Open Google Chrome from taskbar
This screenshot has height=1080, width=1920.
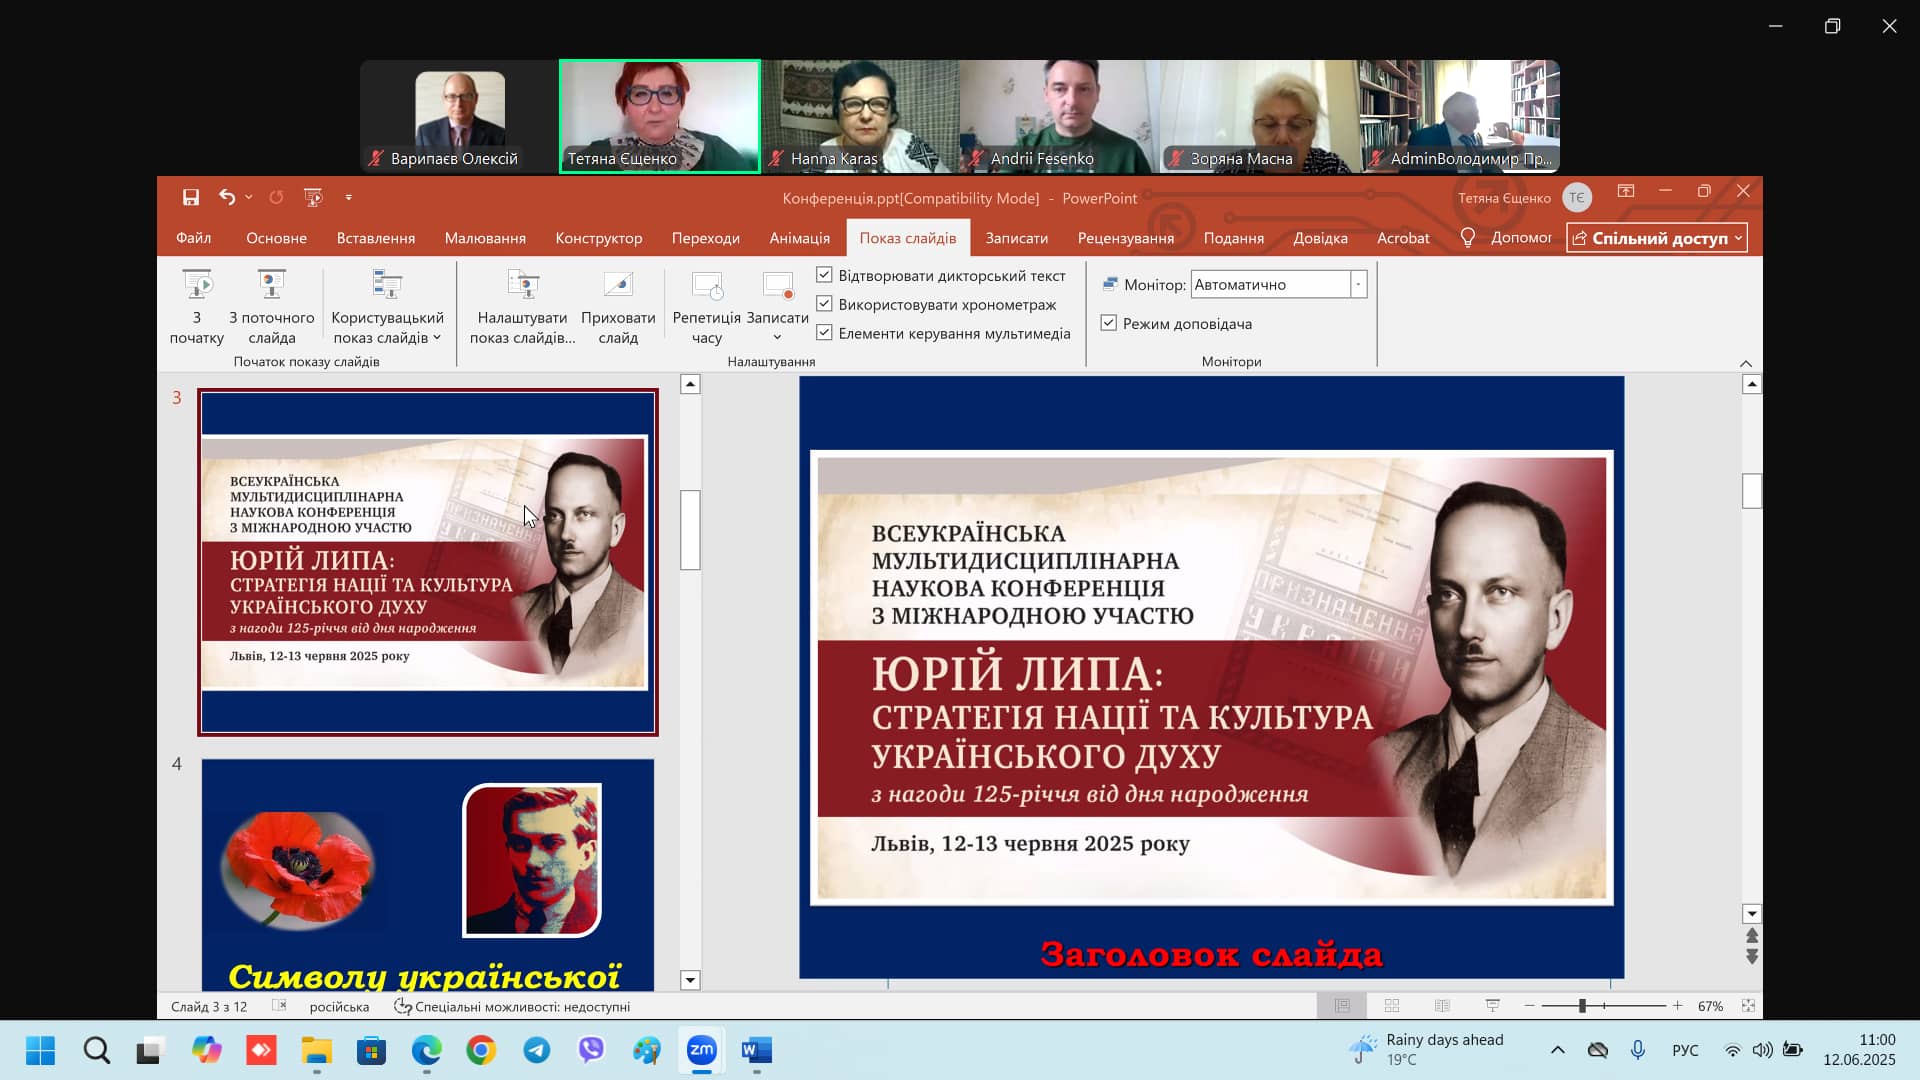[x=481, y=1050]
